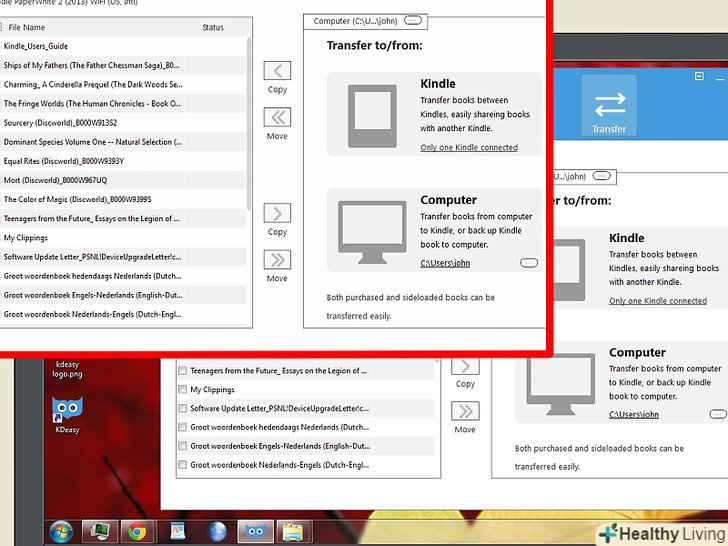Click the monitor app icon next to Start
The height and width of the screenshot is (546, 728).
100,532
